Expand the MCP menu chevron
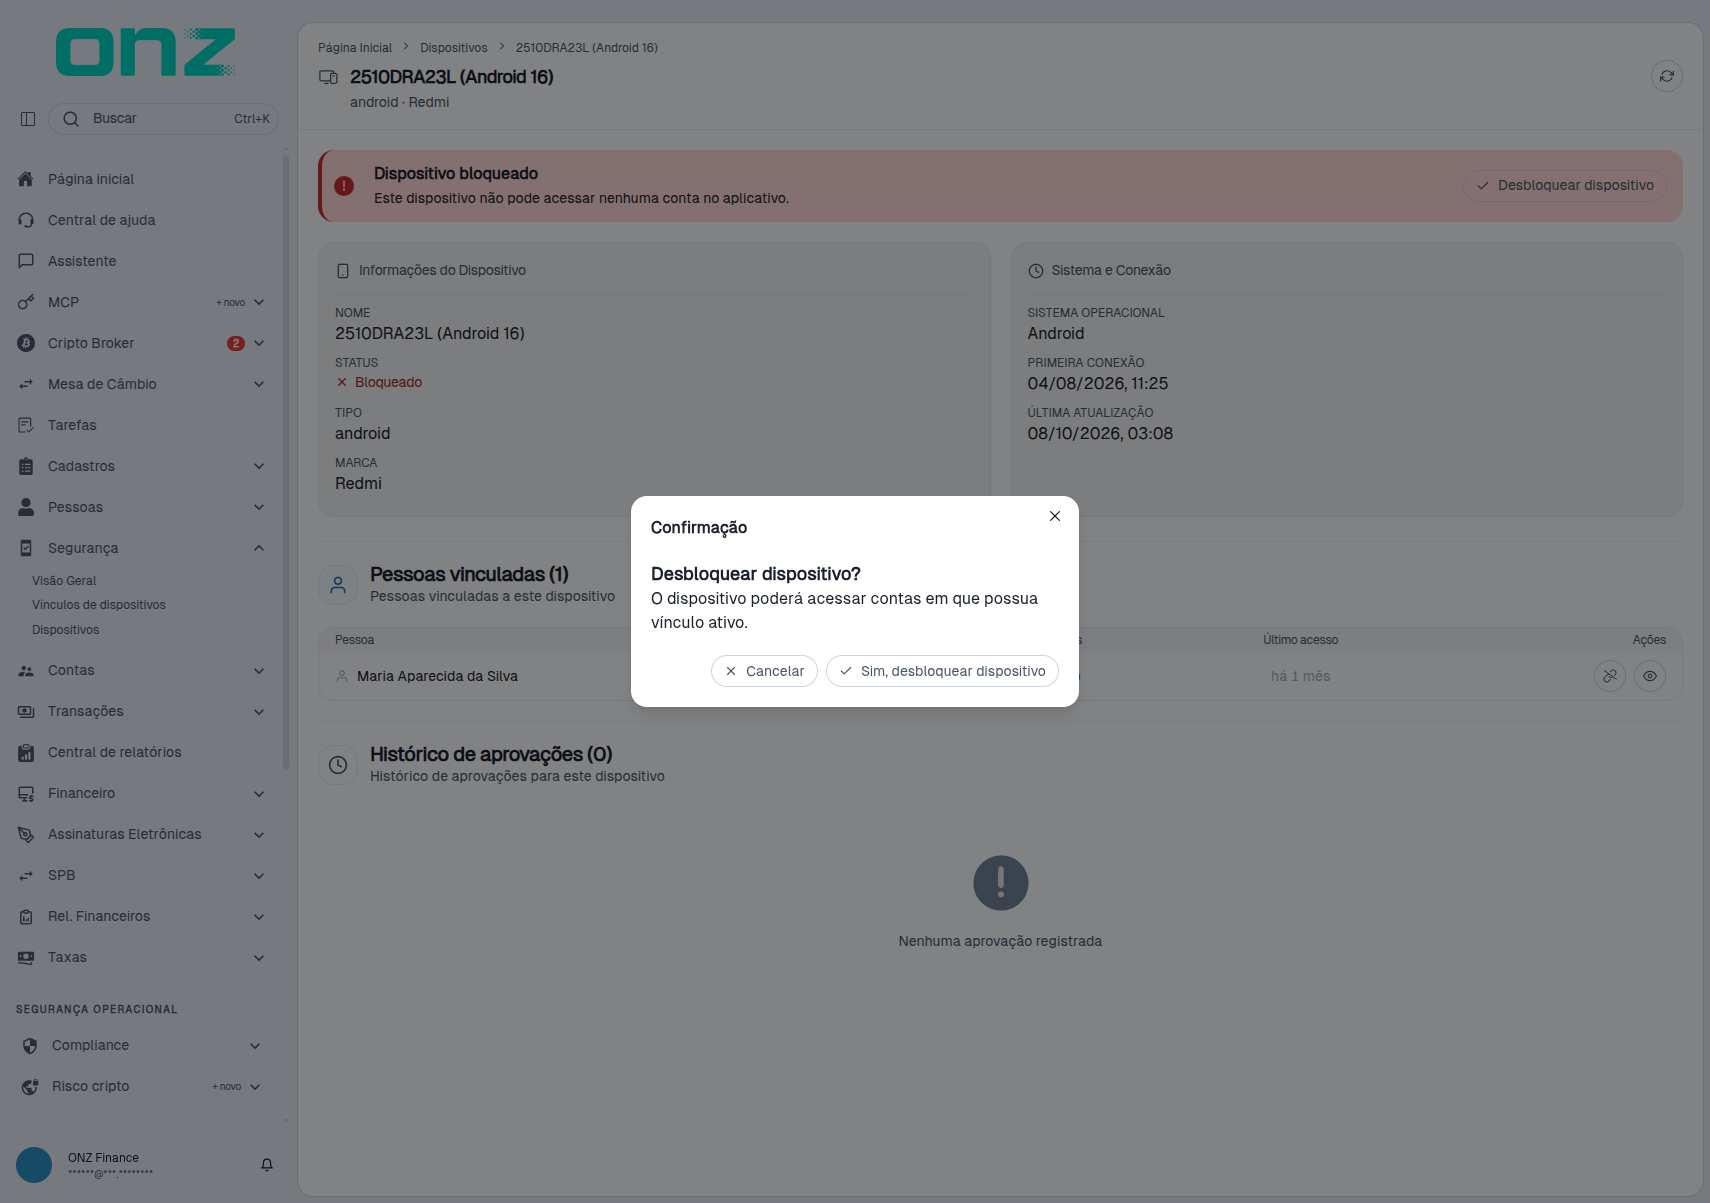Screen dimensions: 1710x1203 pos(259,302)
